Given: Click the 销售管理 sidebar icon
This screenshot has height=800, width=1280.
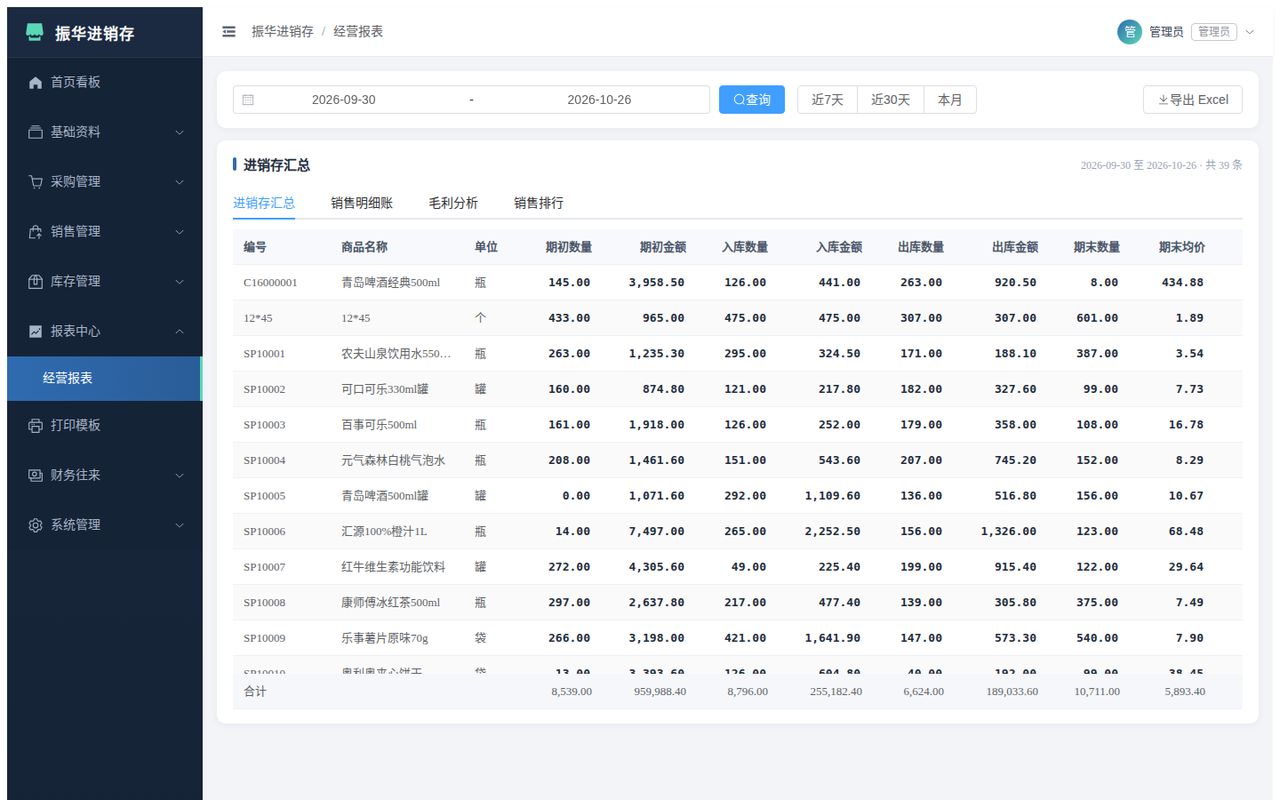Looking at the screenshot, I should pyautogui.click(x=35, y=231).
